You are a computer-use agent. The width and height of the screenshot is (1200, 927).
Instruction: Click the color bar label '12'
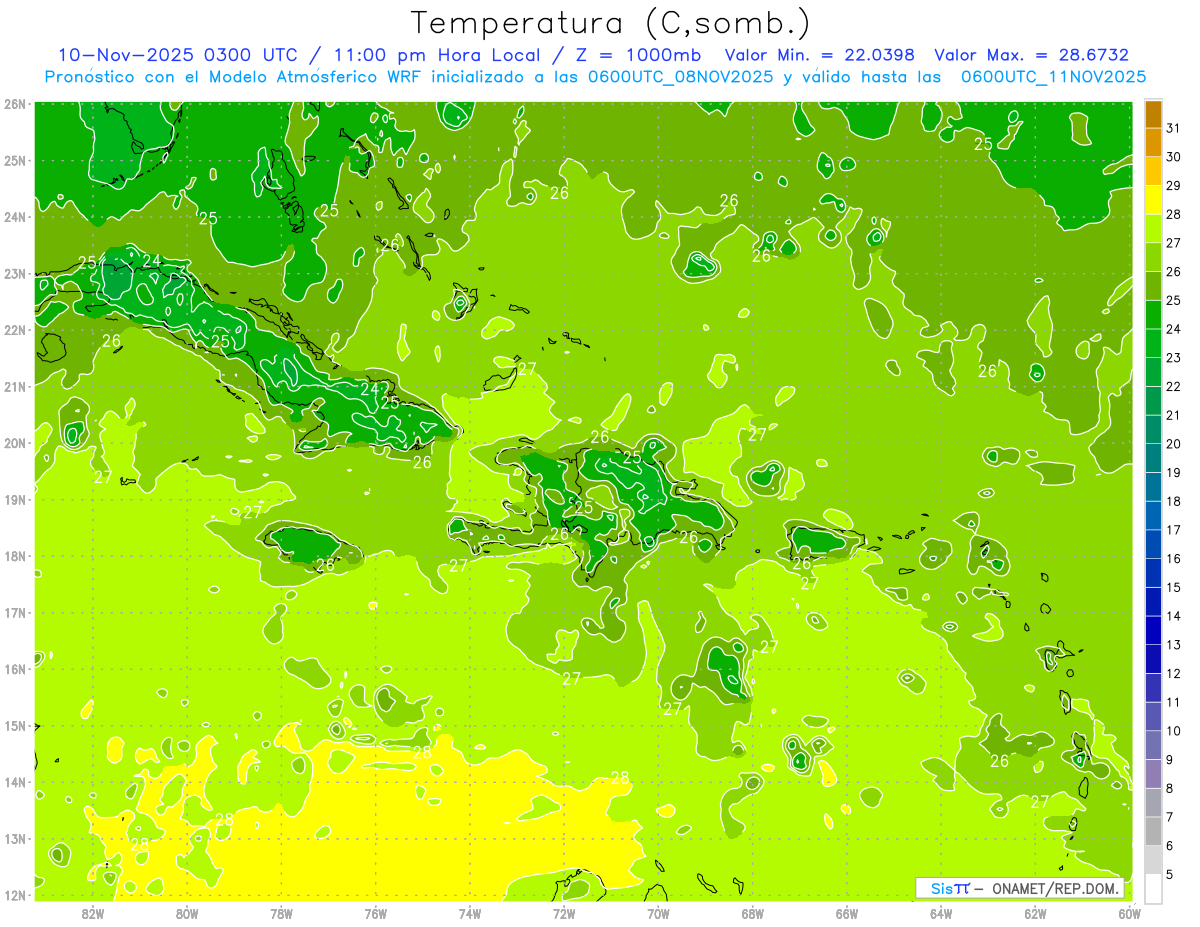click(x=1174, y=673)
